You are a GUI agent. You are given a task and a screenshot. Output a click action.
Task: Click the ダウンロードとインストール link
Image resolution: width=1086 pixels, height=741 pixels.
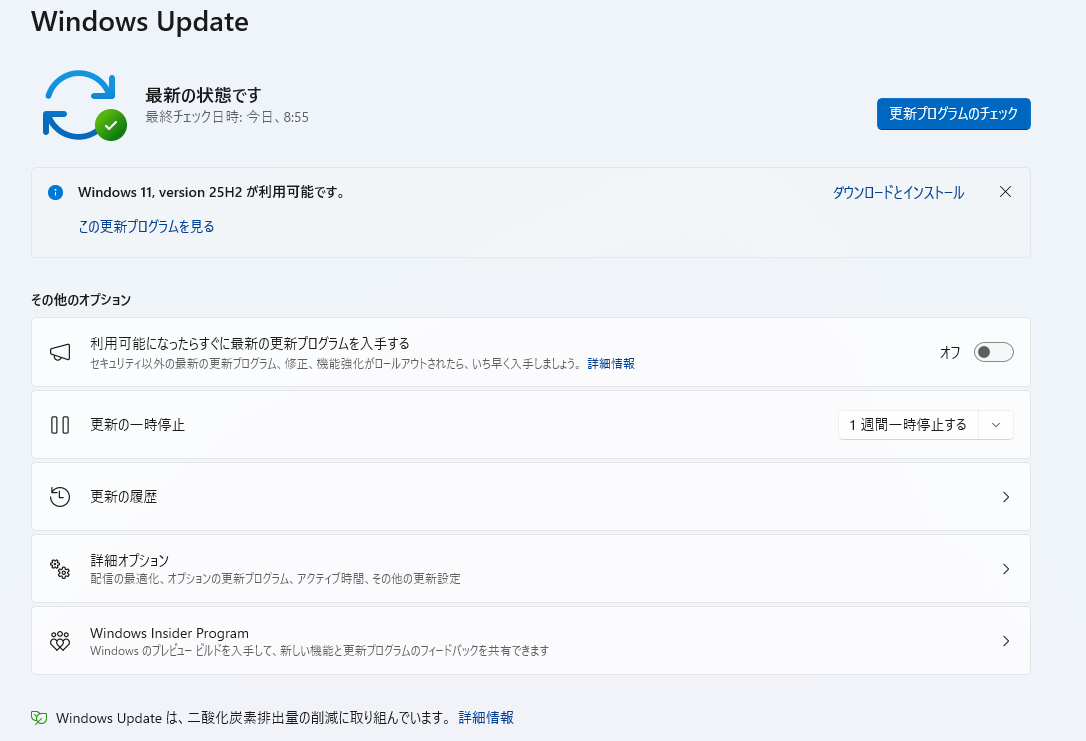pos(898,193)
